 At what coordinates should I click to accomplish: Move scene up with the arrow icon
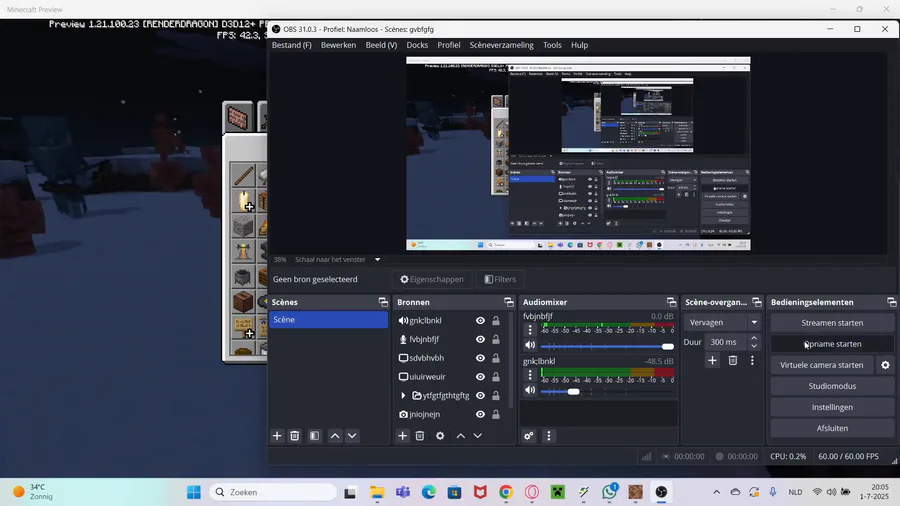[335, 436]
